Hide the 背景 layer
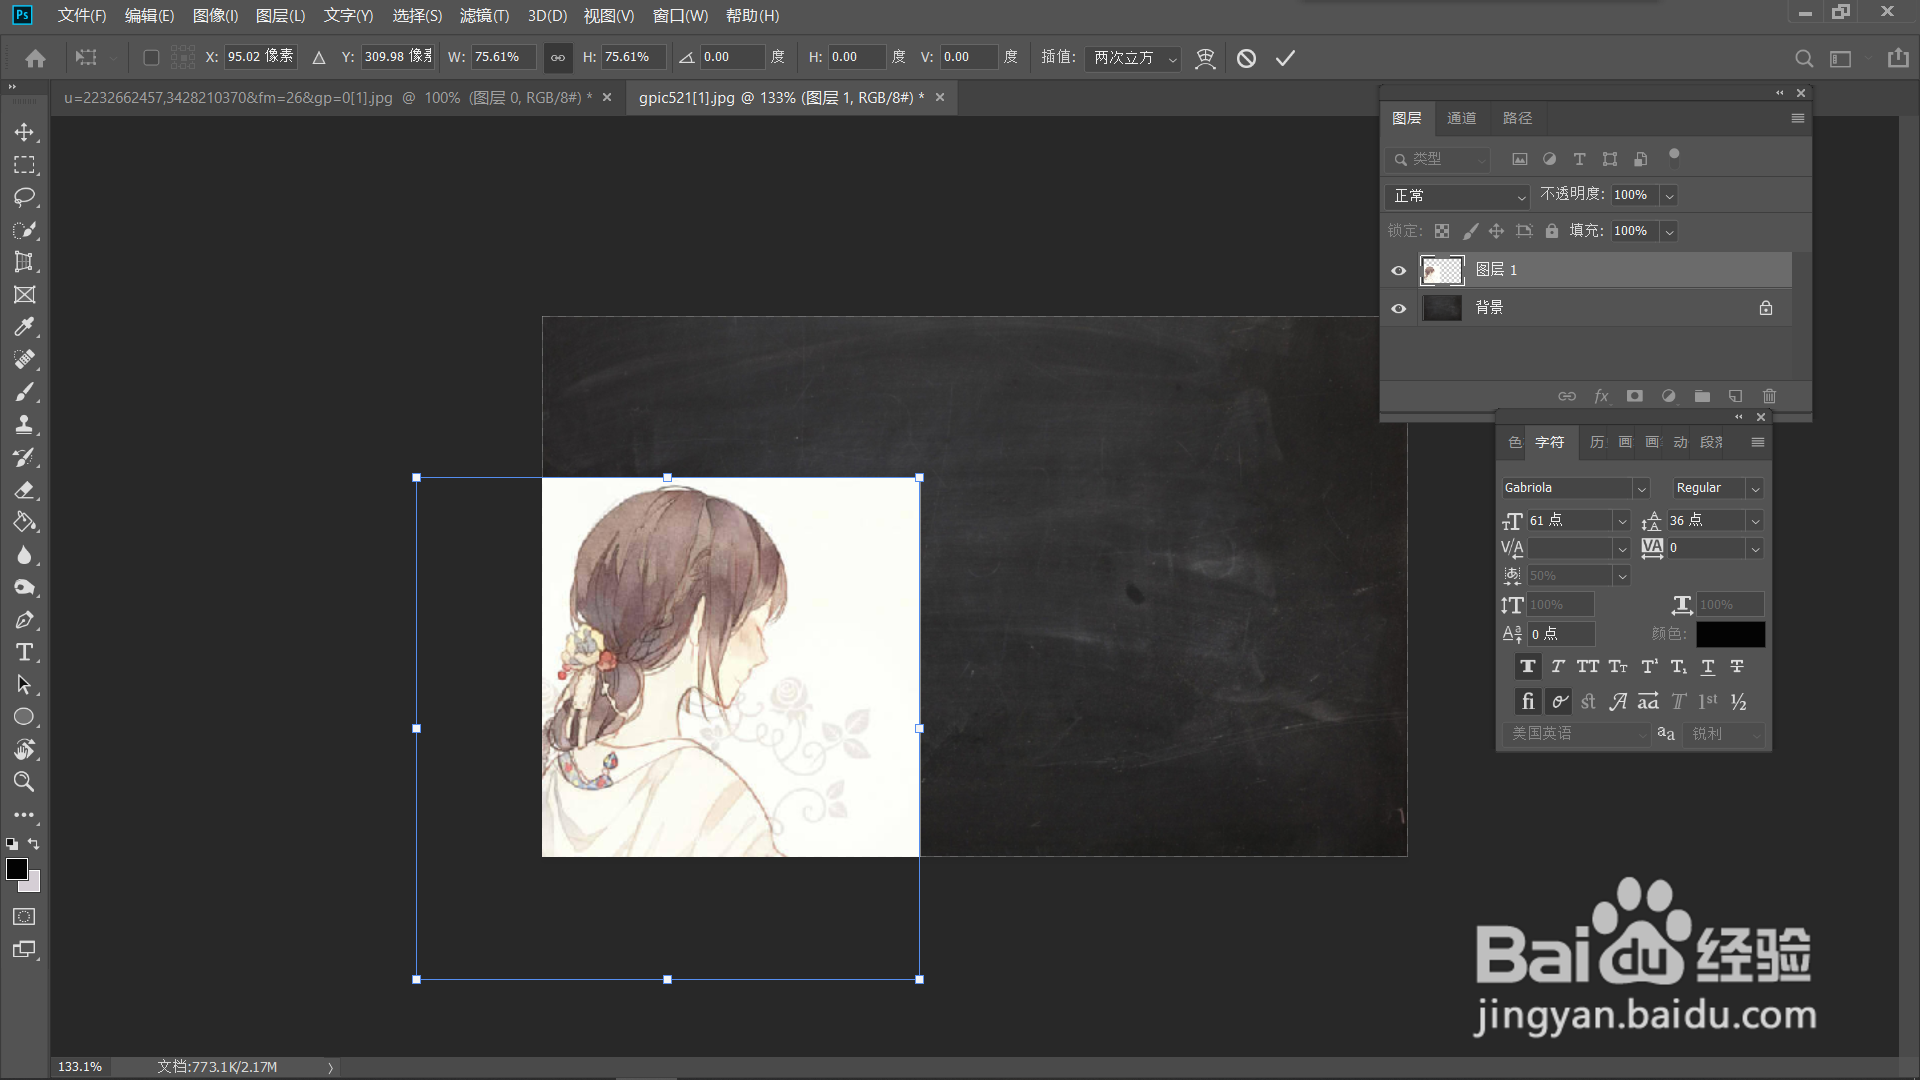 pyautogui.click(x=1398, y=308)
